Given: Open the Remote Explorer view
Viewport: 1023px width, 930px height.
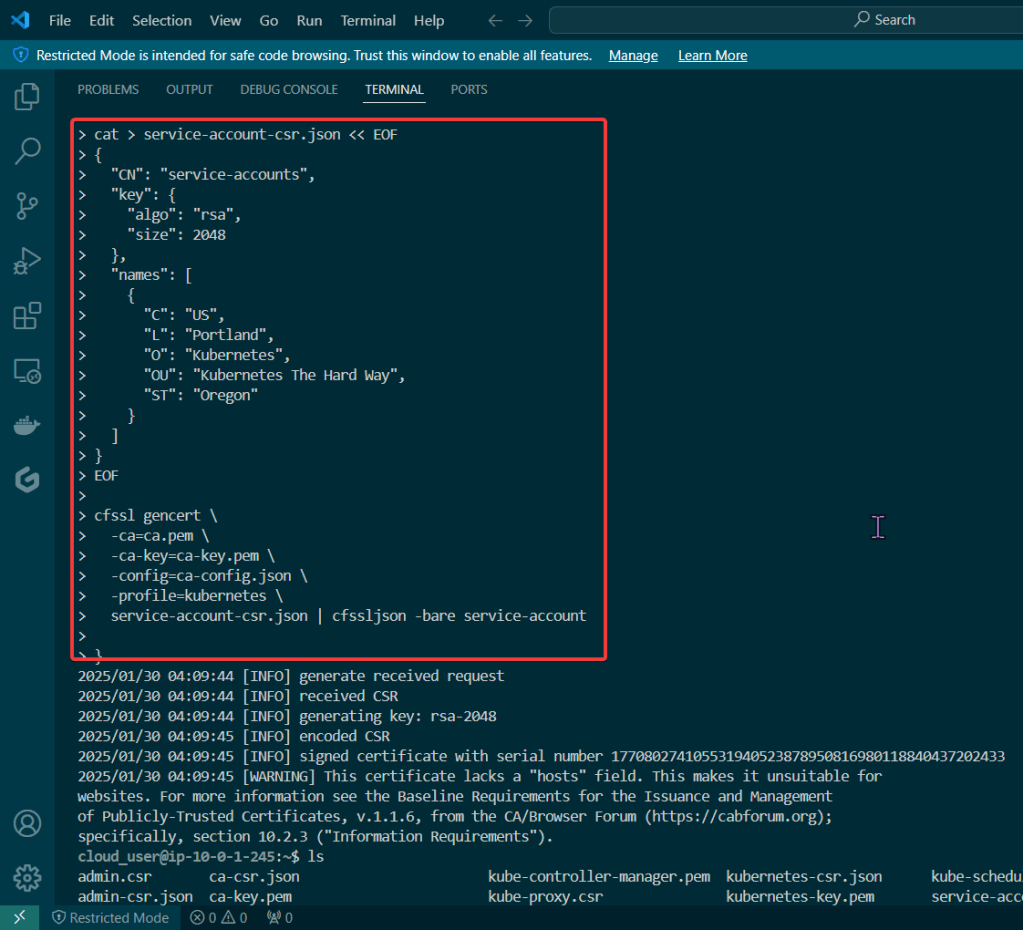Looking at the screenshot, I should [27, 372].
